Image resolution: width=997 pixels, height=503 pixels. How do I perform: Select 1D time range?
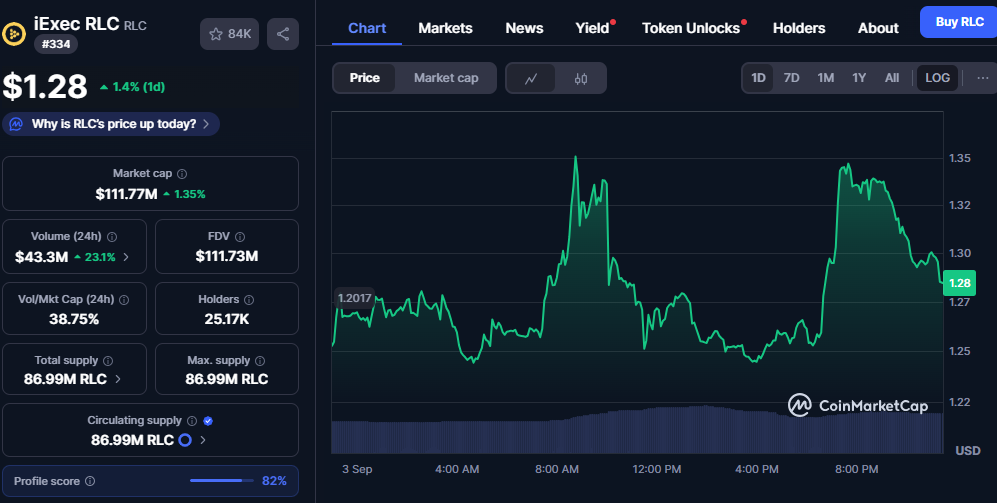pyautogui.click(x=758, y=78)
